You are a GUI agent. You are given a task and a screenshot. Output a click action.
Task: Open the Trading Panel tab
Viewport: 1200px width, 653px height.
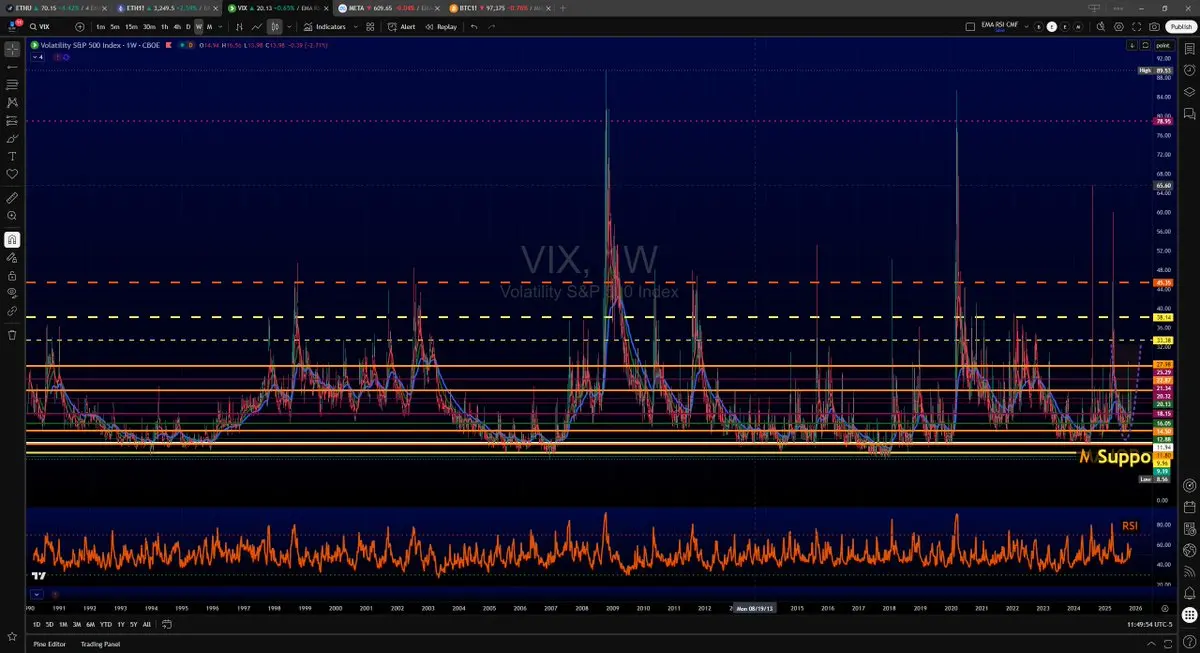coord(100,644)
